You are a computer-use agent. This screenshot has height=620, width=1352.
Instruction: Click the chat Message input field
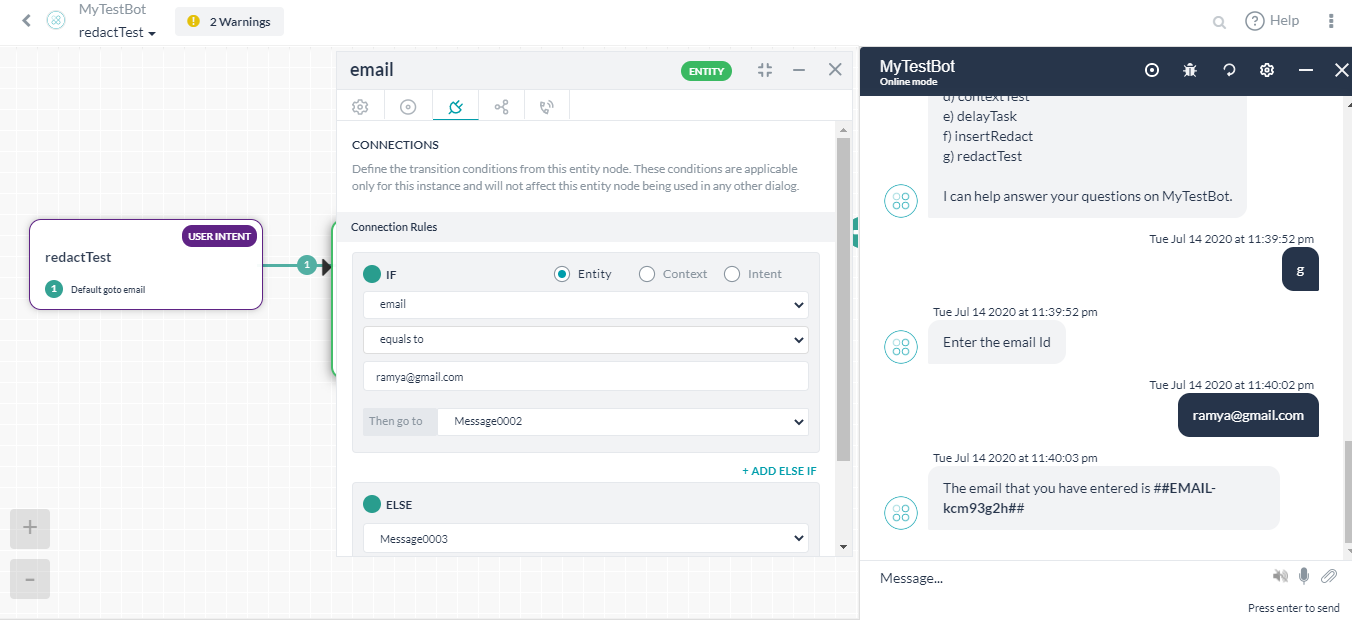pyautogui.click(x=1065, y=578)
